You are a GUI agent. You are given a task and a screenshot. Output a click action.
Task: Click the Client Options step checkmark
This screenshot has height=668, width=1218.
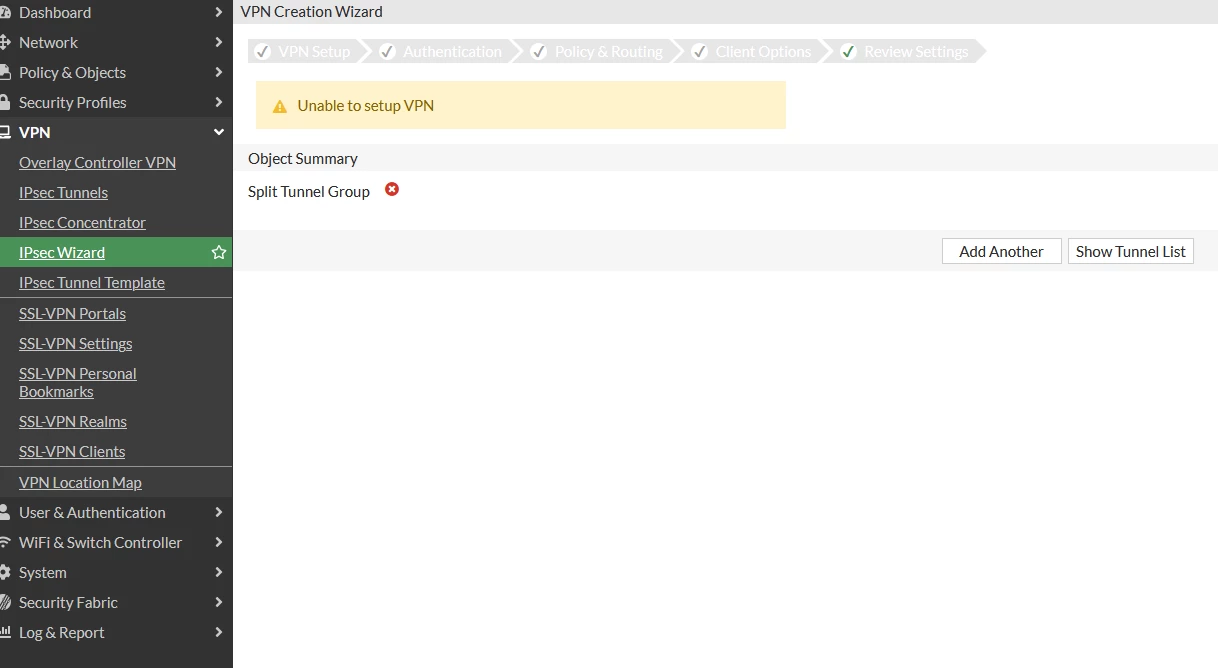(700, 52)
